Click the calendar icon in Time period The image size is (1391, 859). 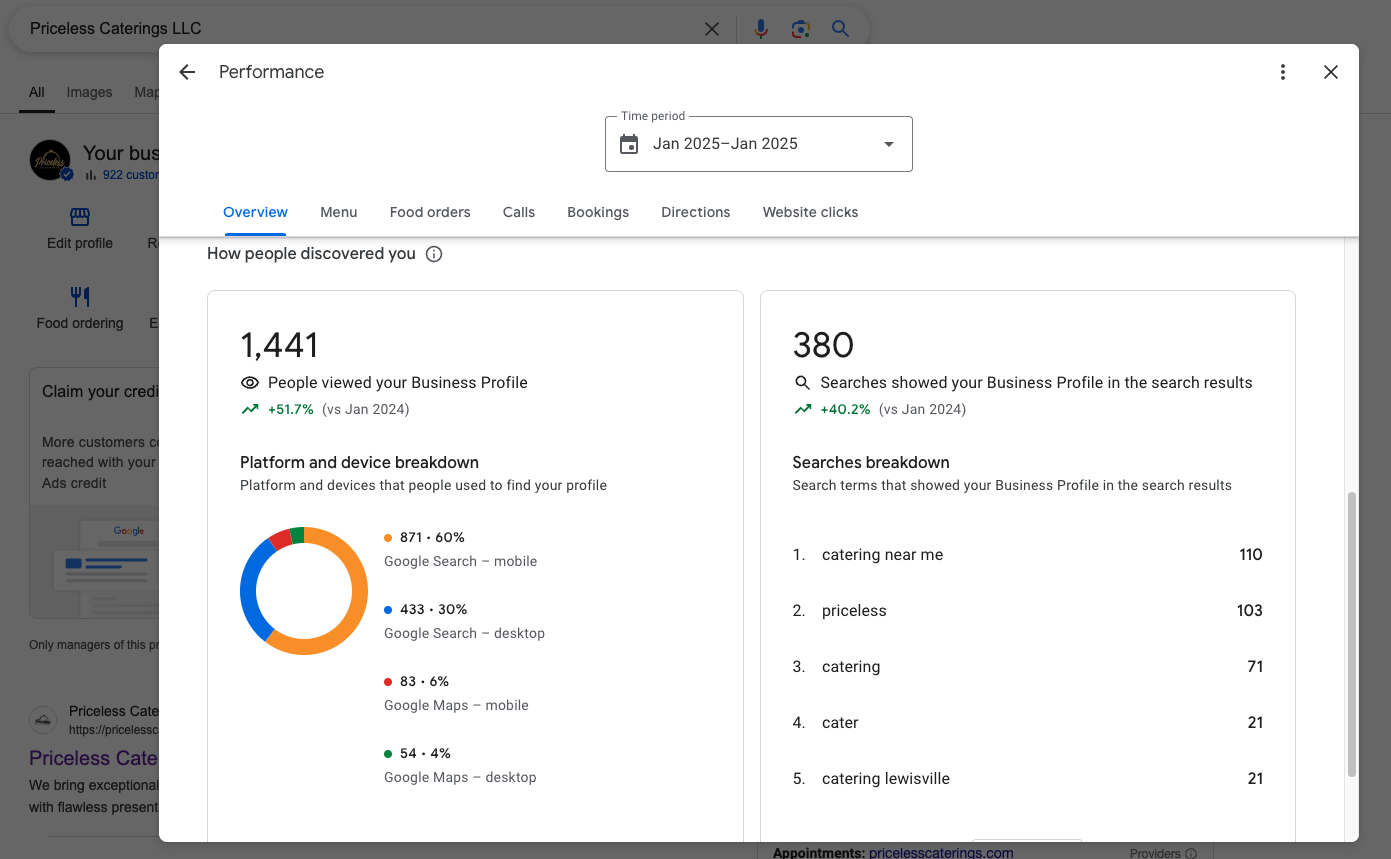click(x=629, y=144)
